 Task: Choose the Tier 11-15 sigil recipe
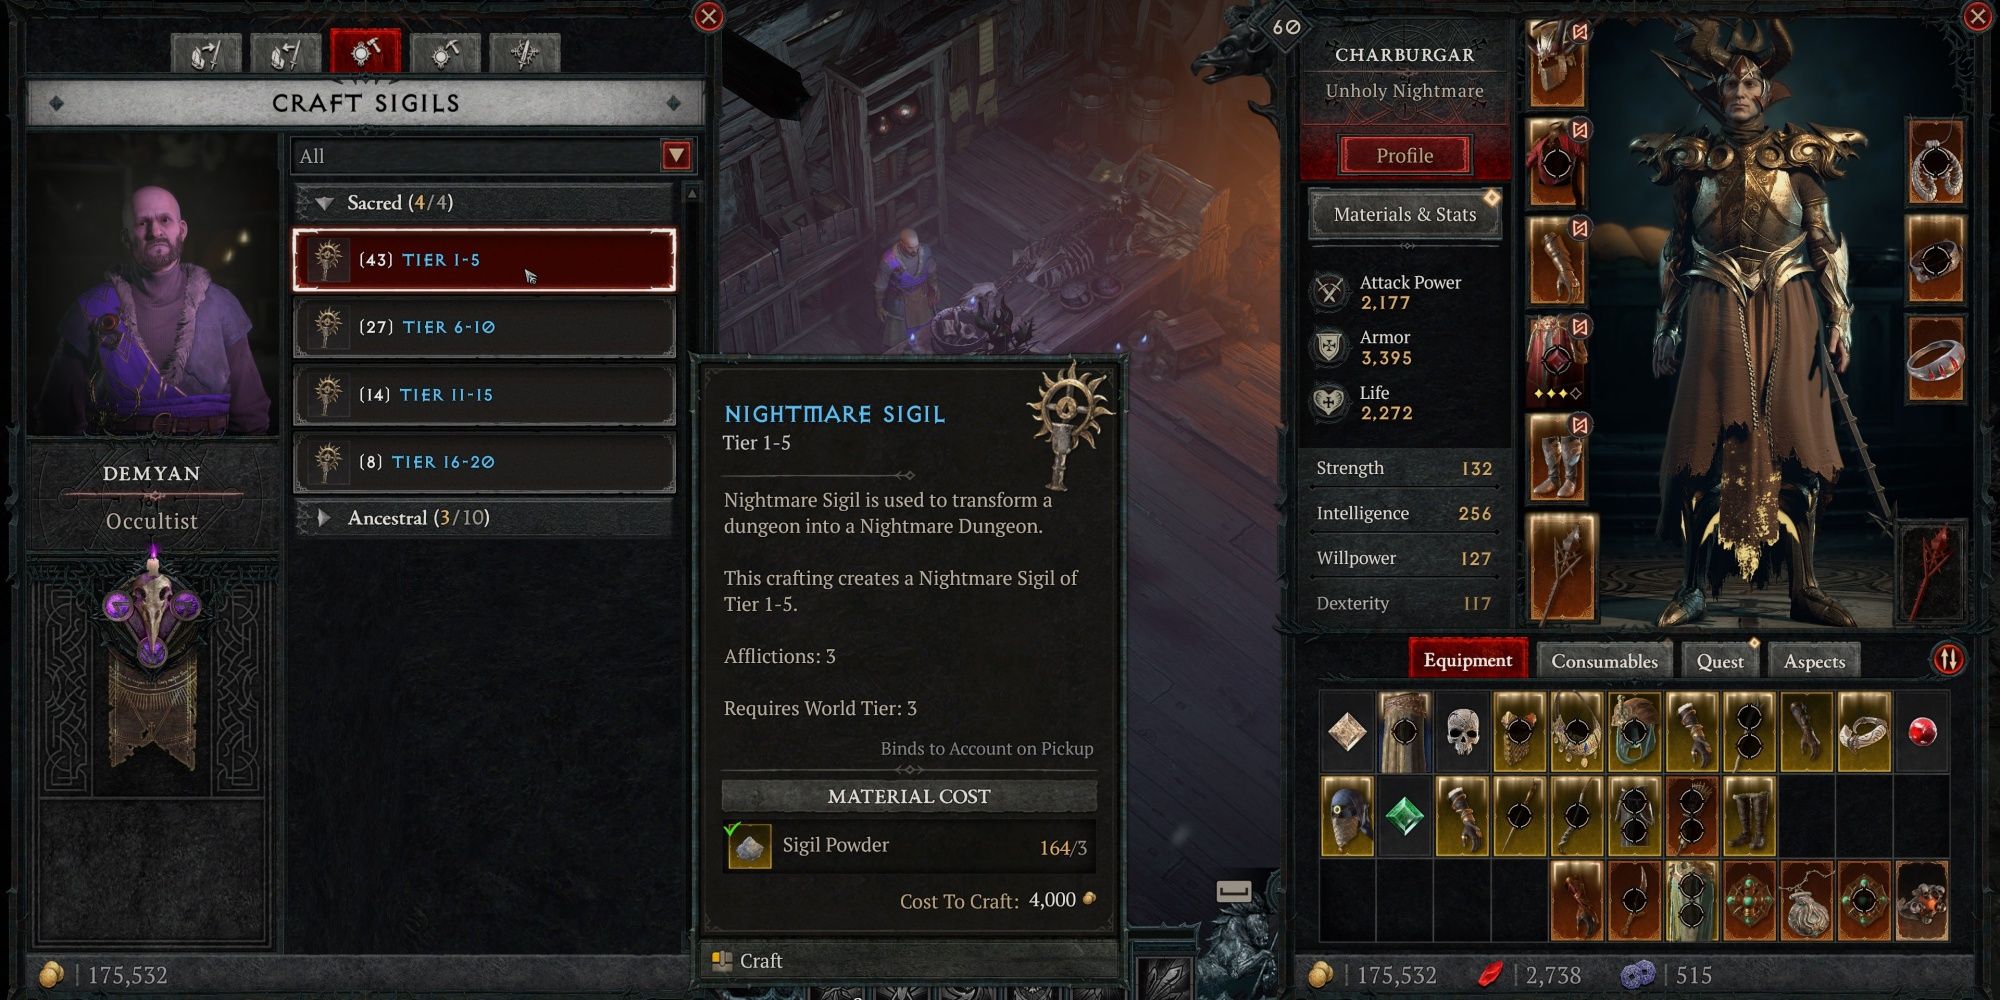tap(484, 395)
